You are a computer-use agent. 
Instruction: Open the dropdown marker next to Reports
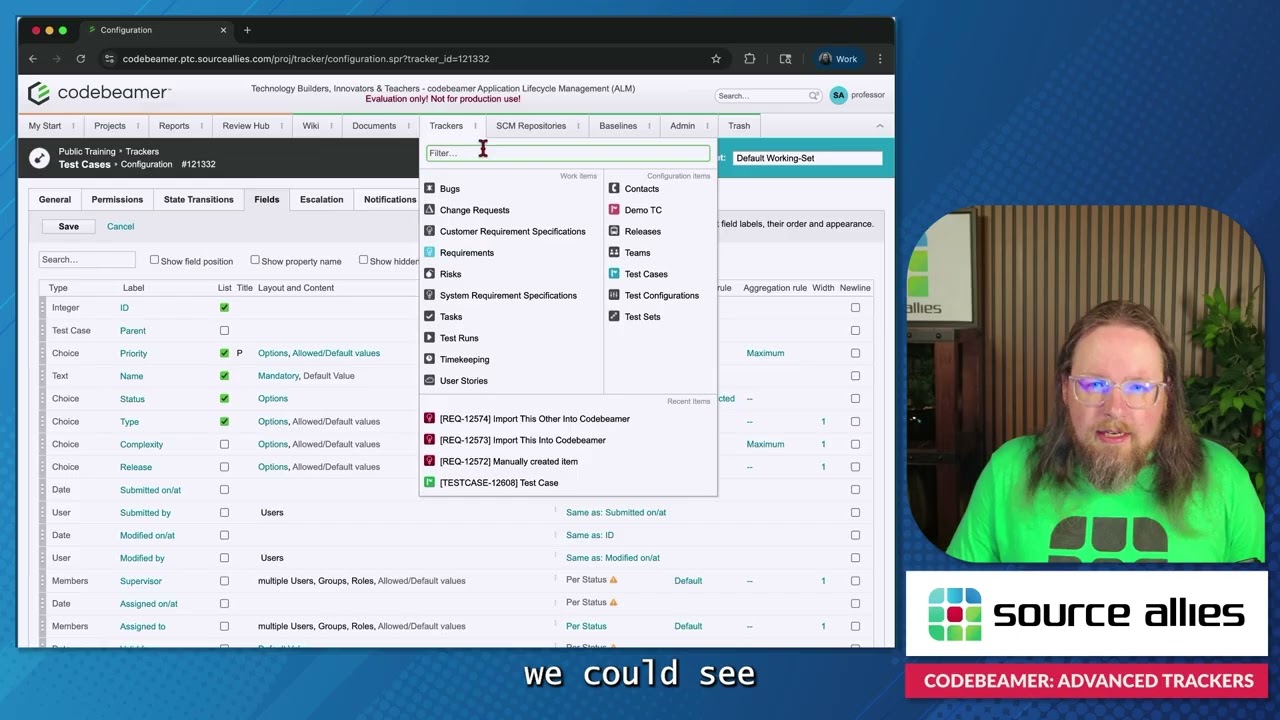coord(202,126)
